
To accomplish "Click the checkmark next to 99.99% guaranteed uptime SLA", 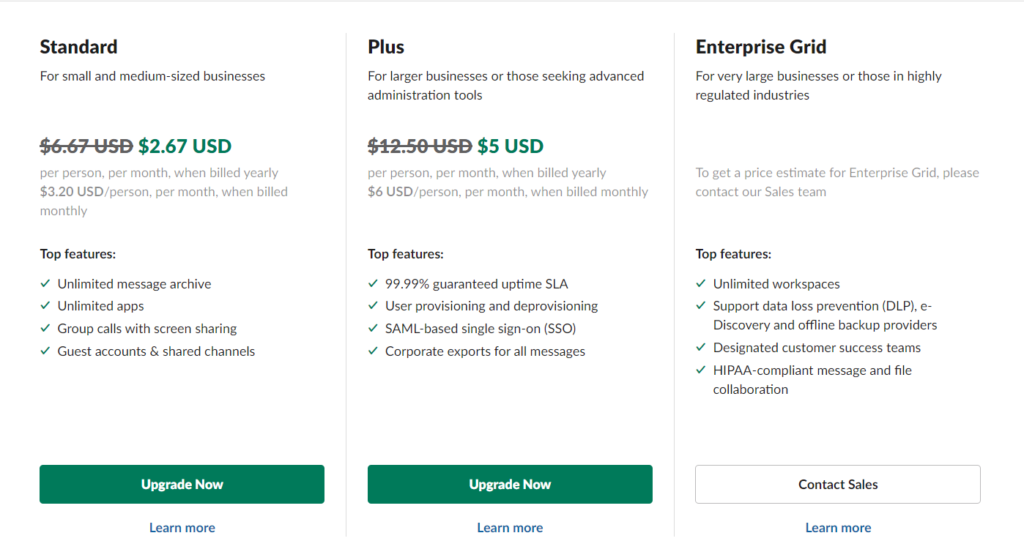I will click(x=373, y=284).
